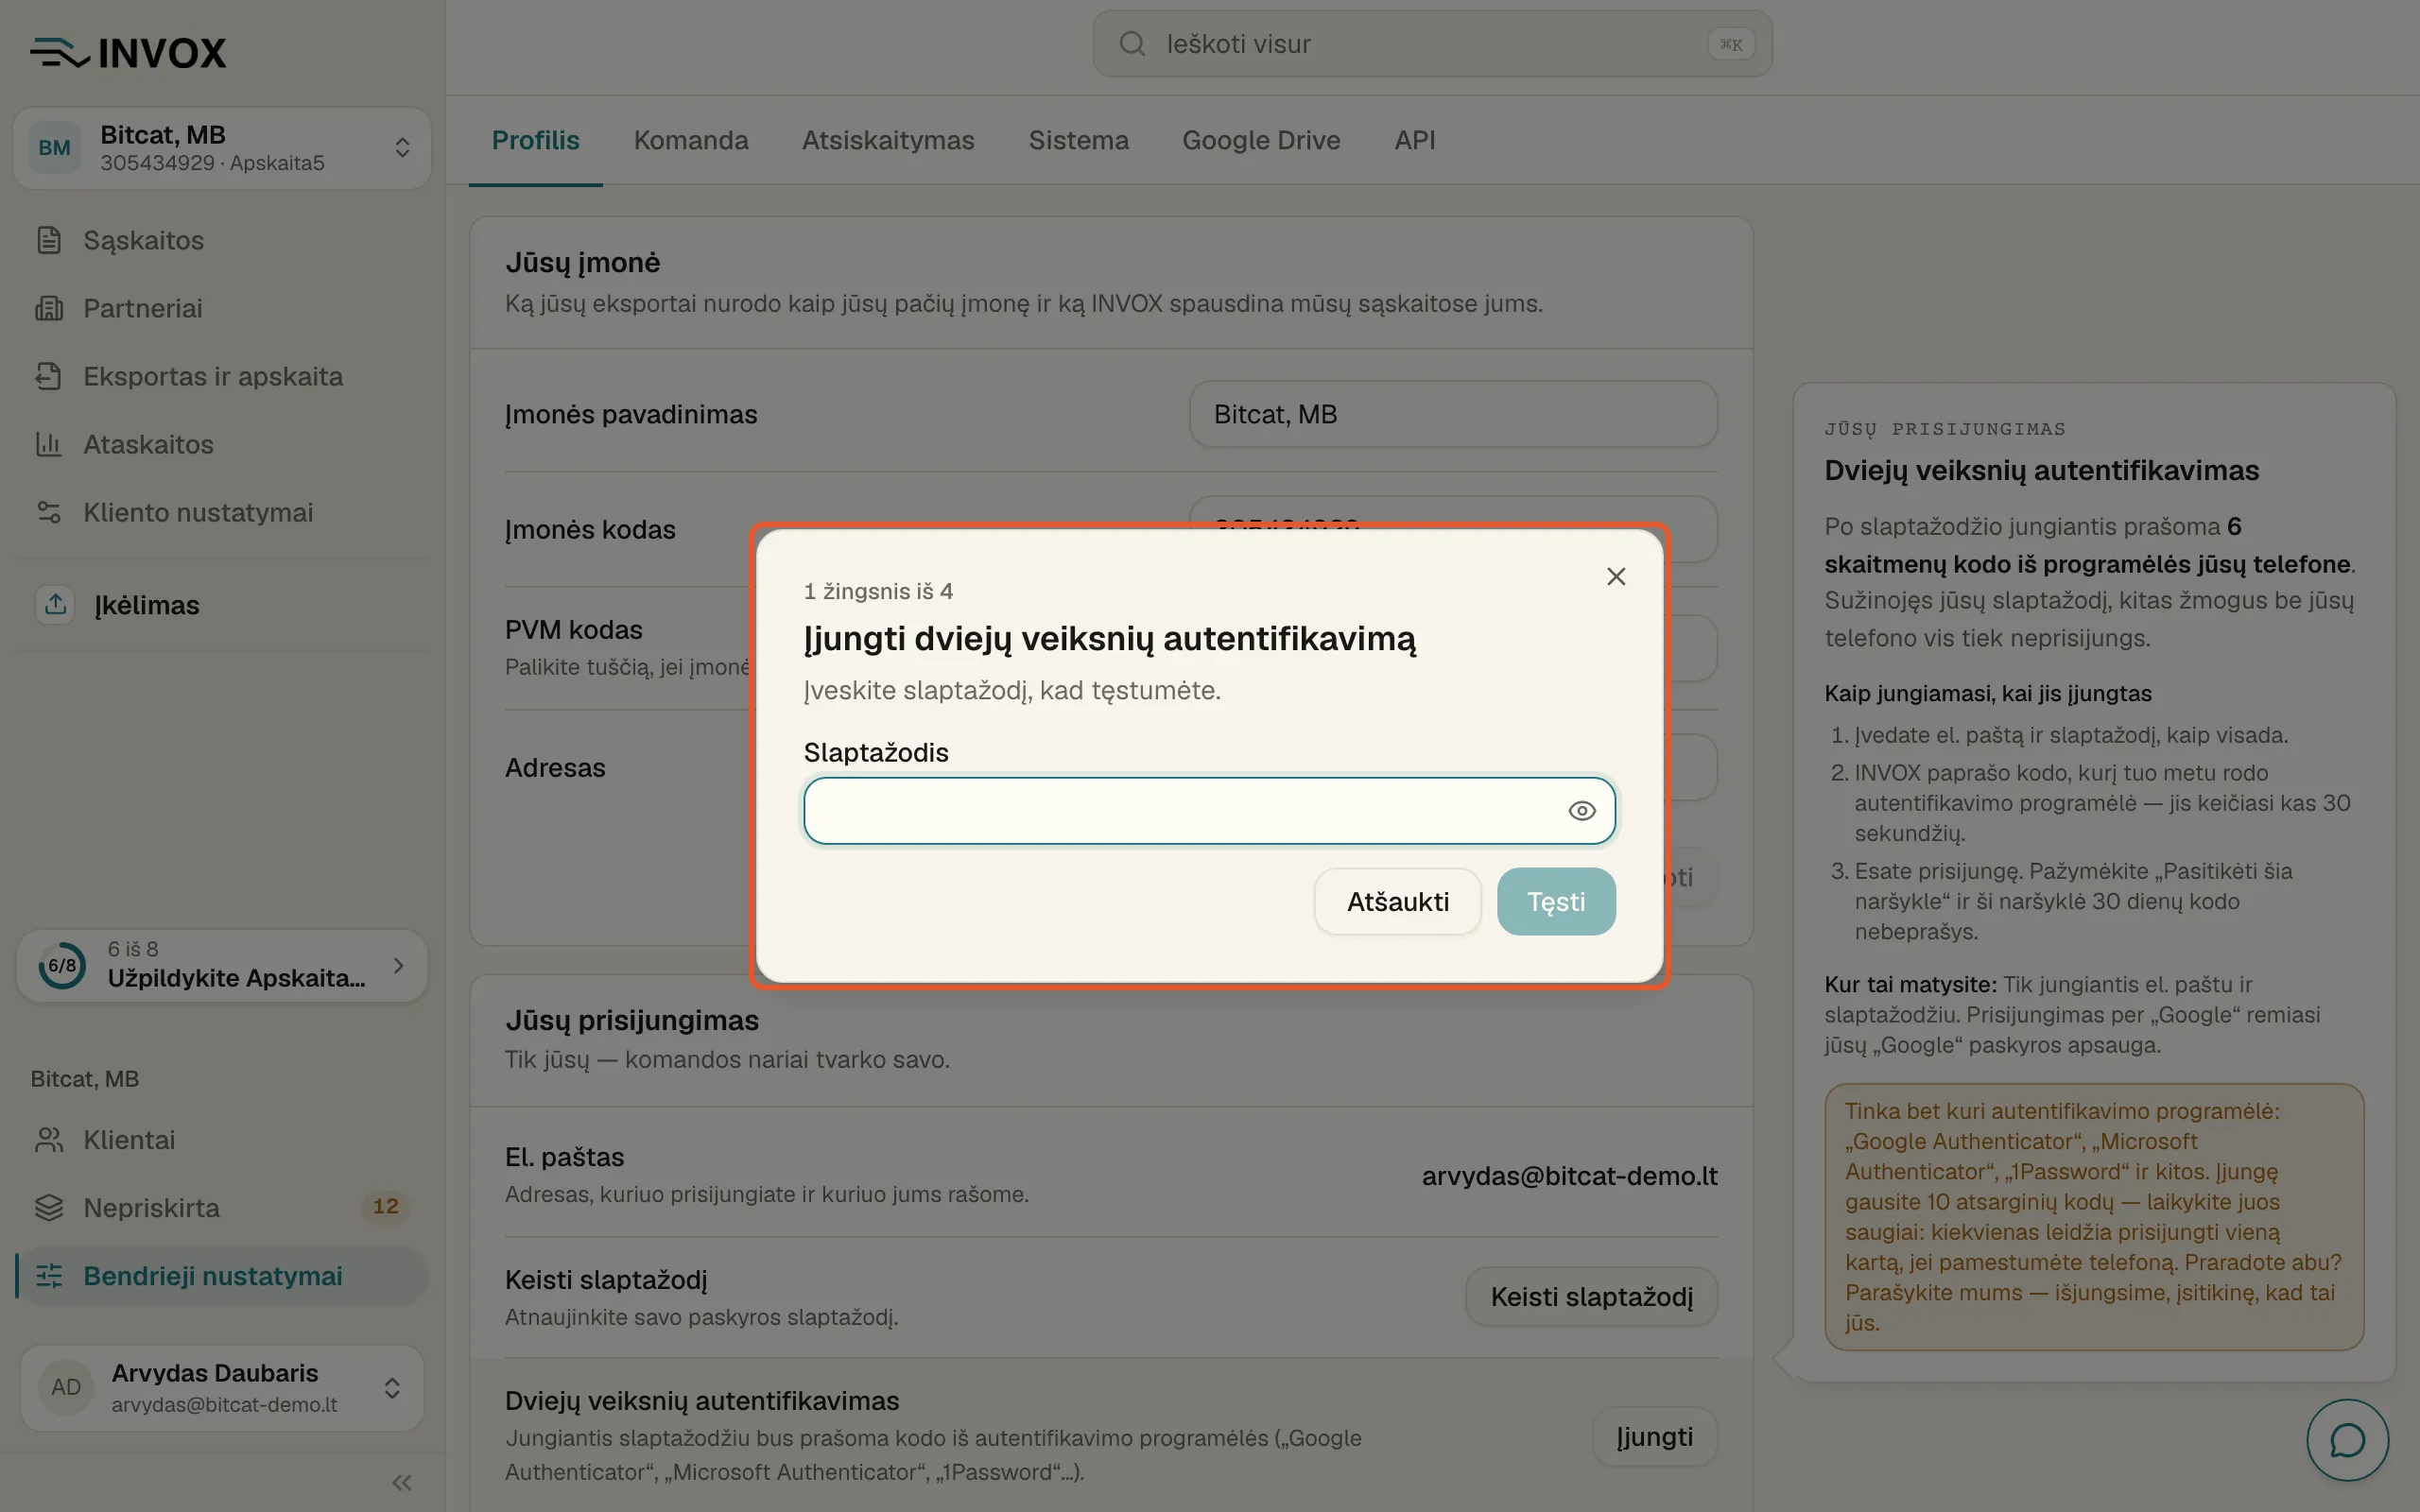Image resolution: width=2420 pixels, height=1512 pixels.
Task: Select Bendrieji nustatymai
Action: tap(222, 1276)
